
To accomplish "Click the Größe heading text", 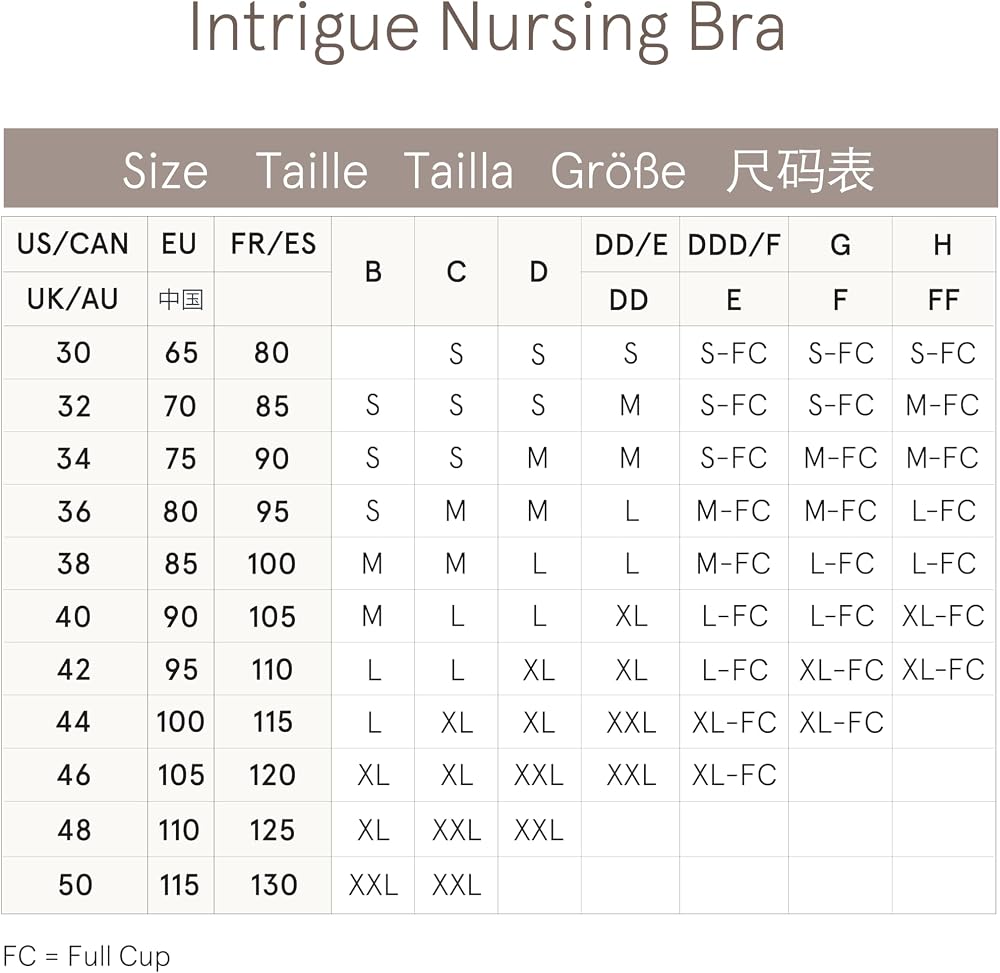I will coord(618,171).
